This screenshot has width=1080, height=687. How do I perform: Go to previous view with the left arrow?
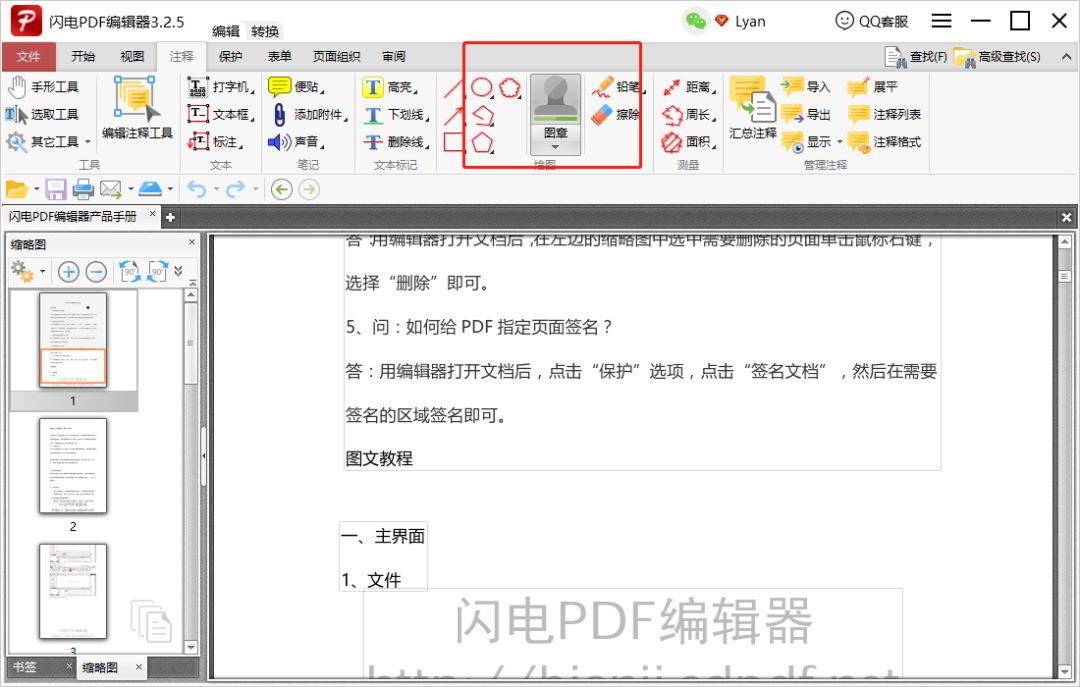pyautogui.click(x=282, y=189)
